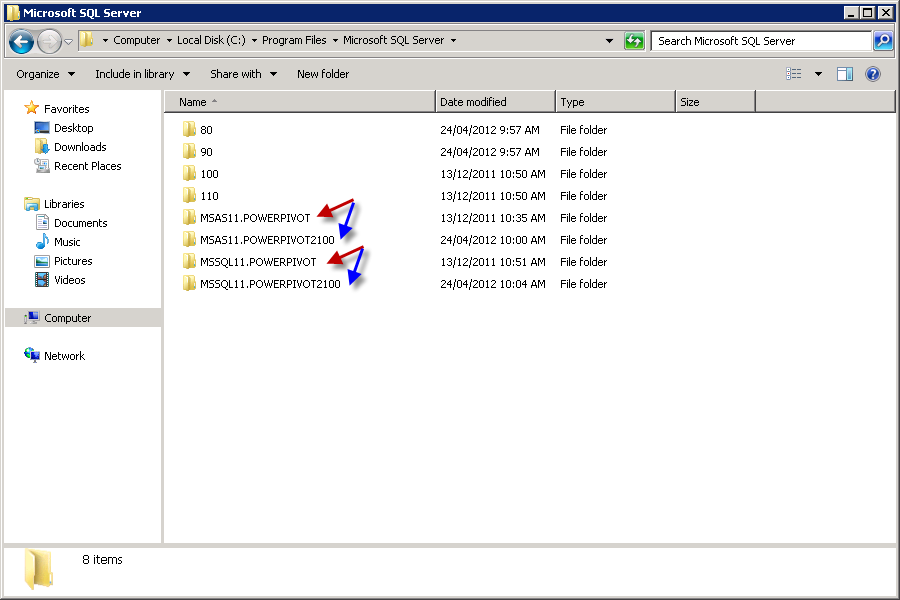Open Desktop in the navigation pane
This screenshot has width=900, height=600.
click(73, 128)
